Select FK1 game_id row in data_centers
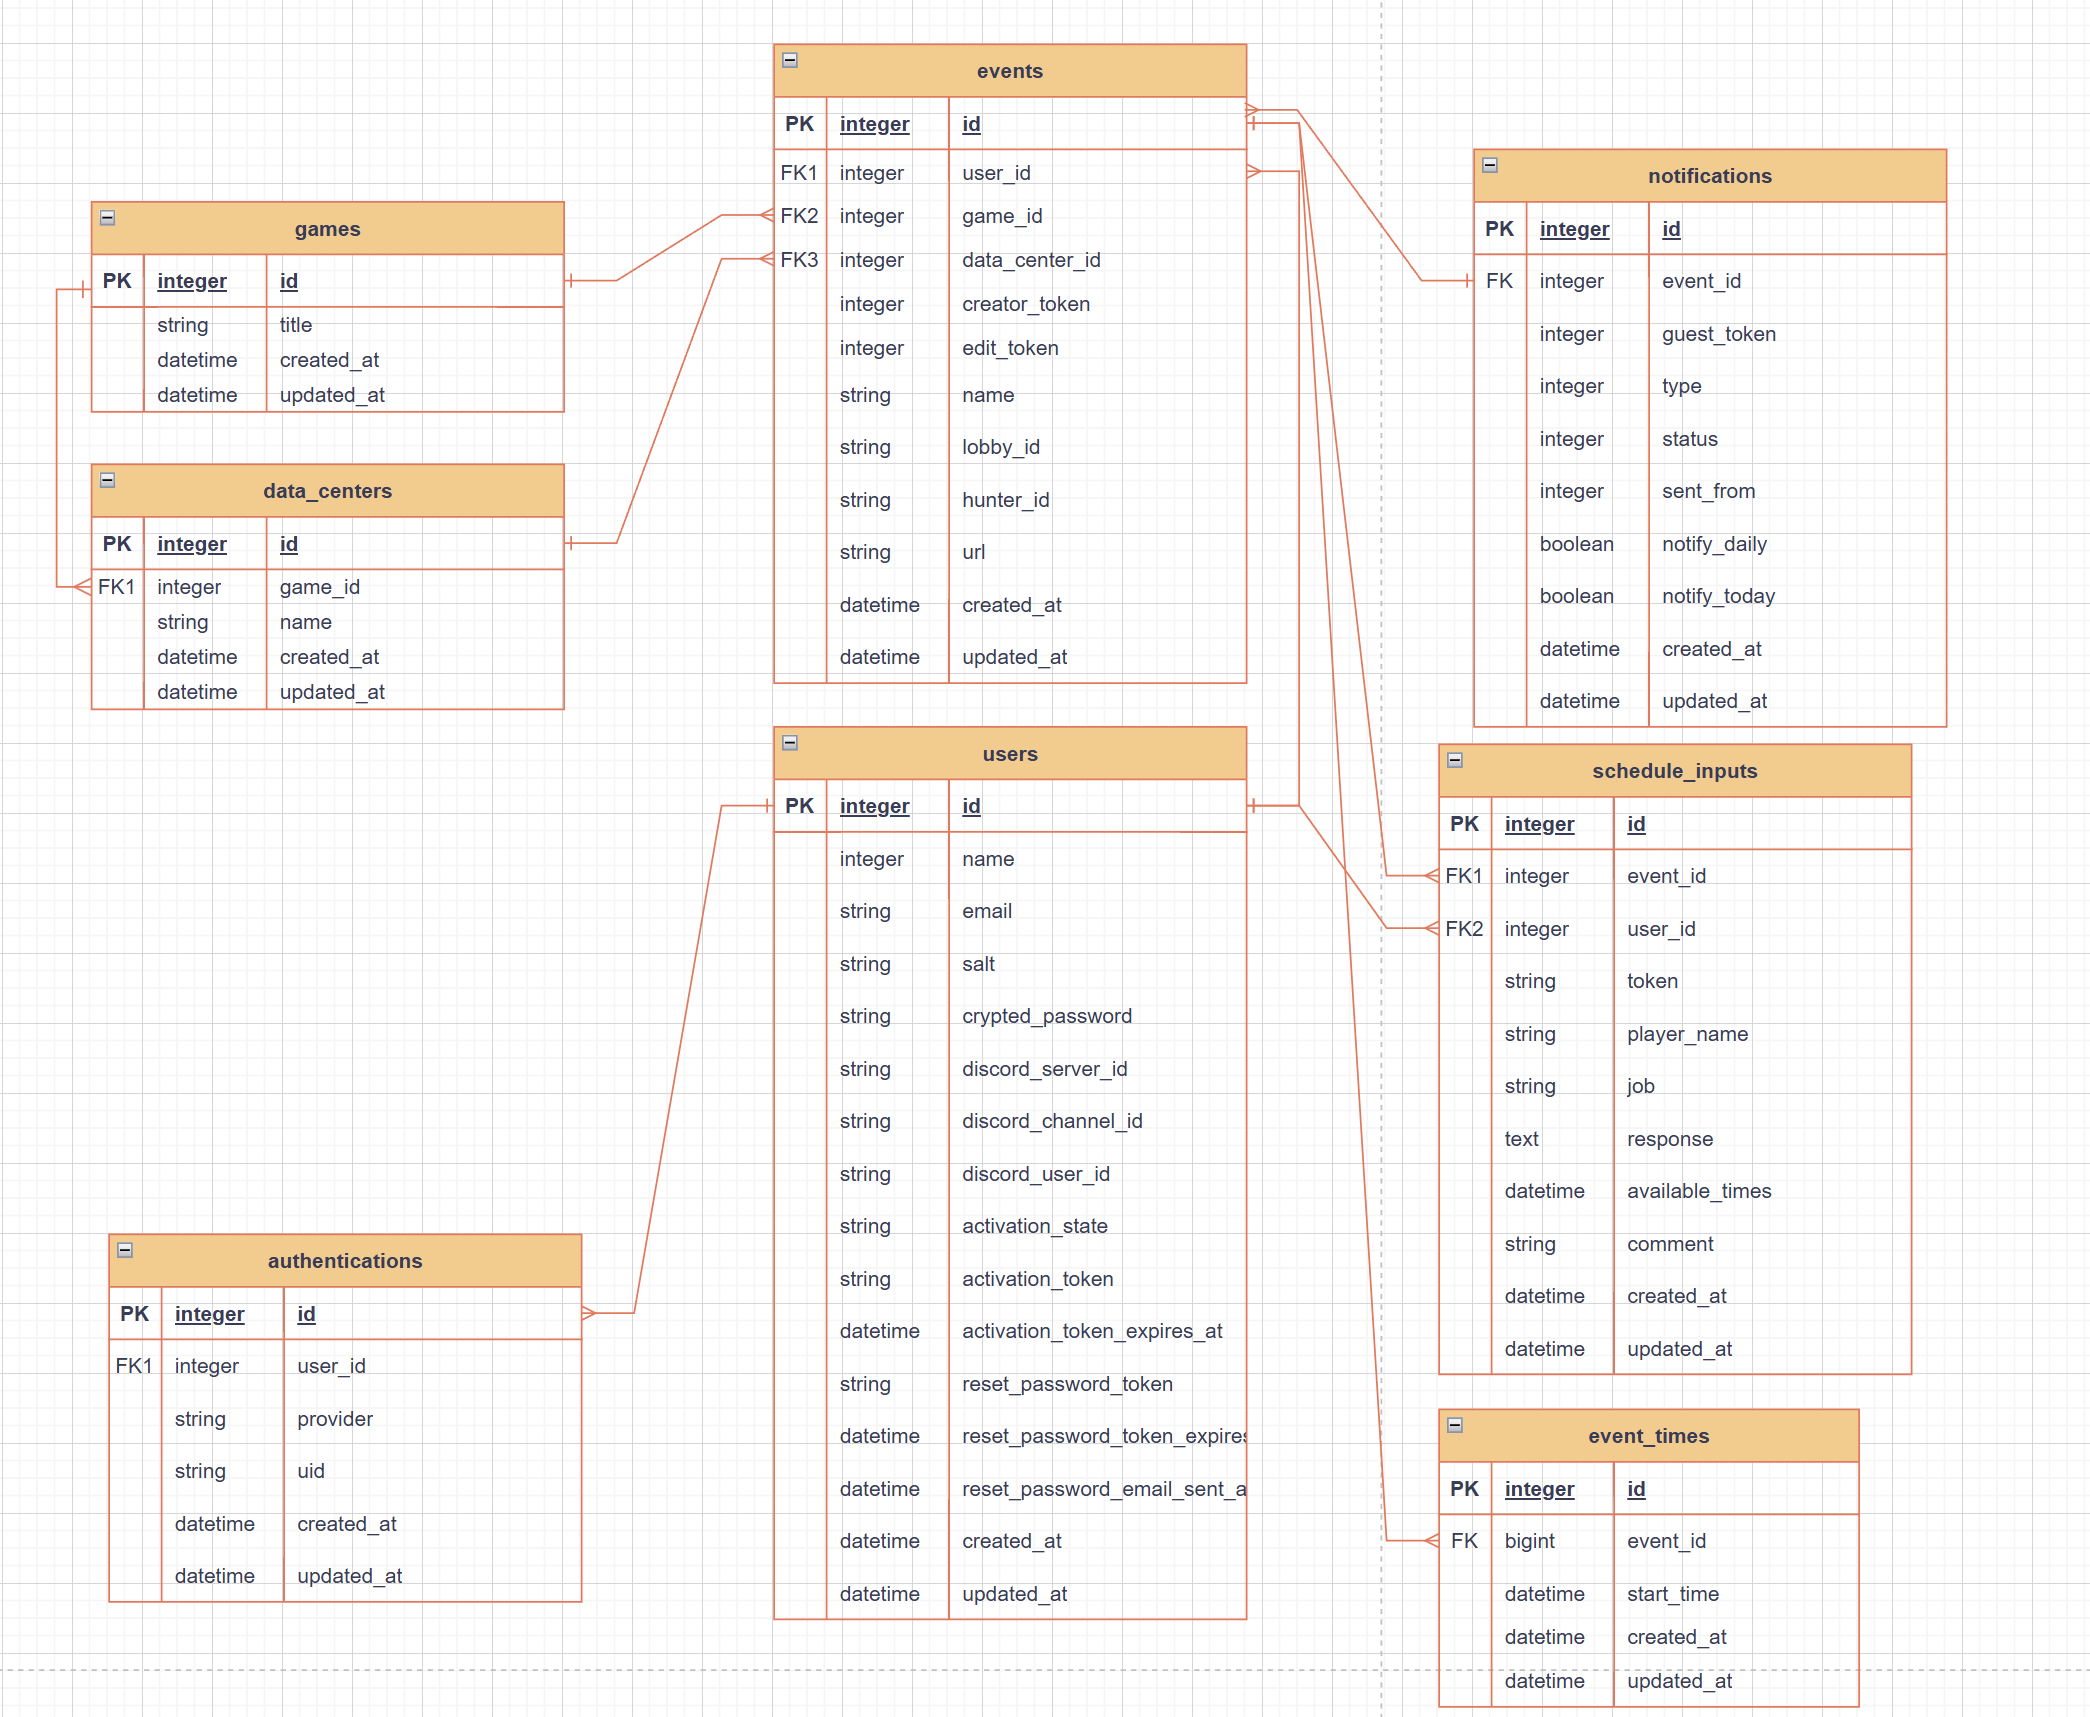 (320, 587)
